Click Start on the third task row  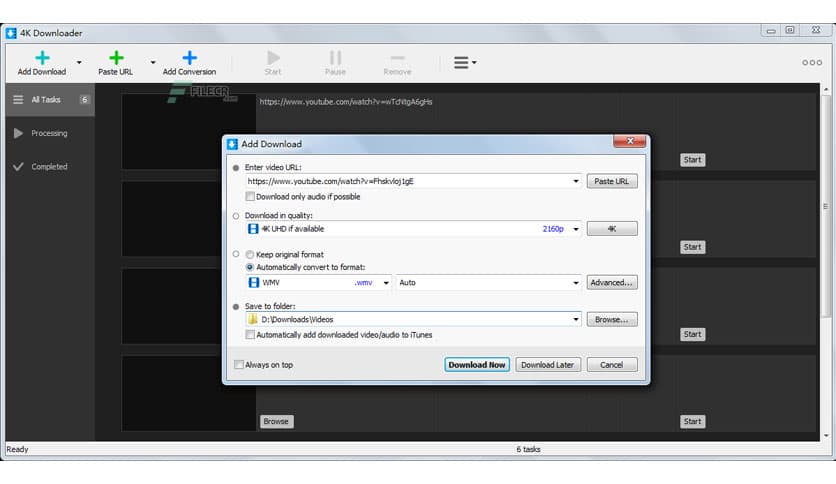tap(693, 334)
